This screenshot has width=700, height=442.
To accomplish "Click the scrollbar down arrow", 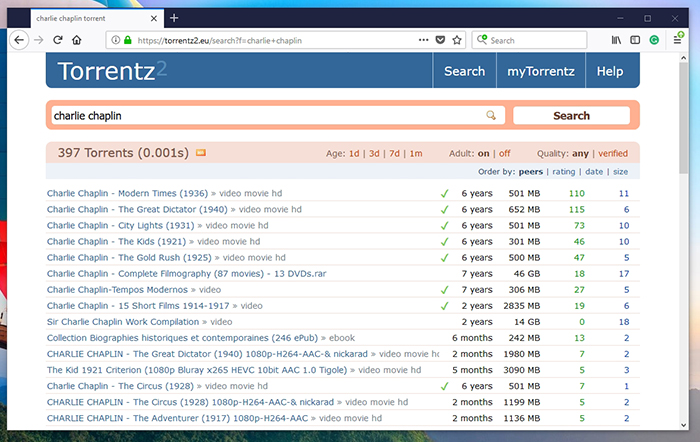I will (683, 425).
